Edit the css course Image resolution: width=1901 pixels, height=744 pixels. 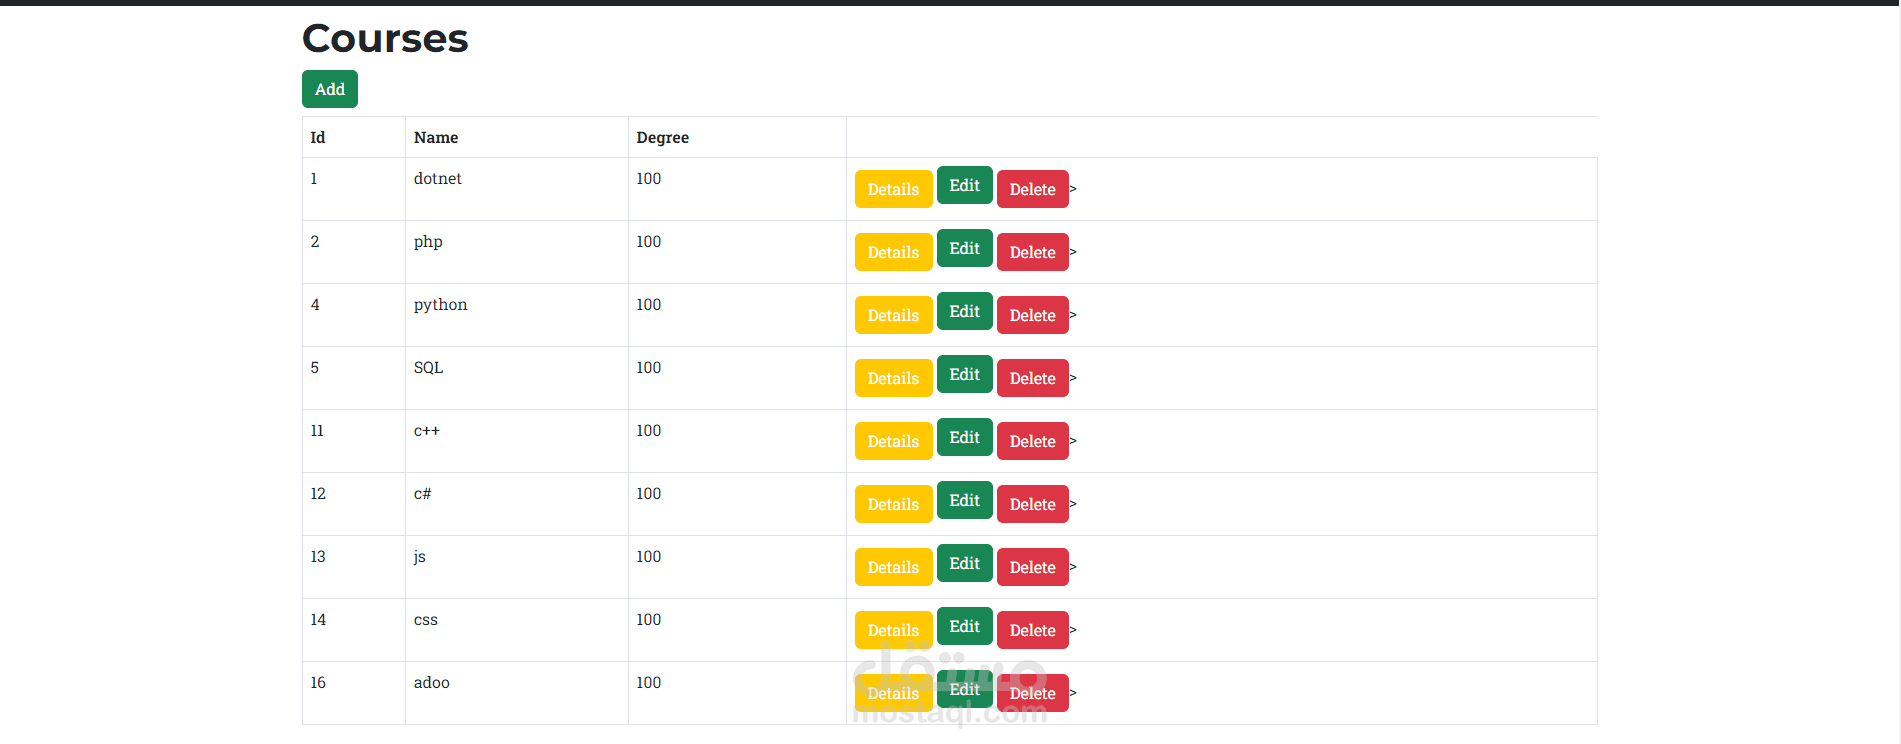coord(965,626)
